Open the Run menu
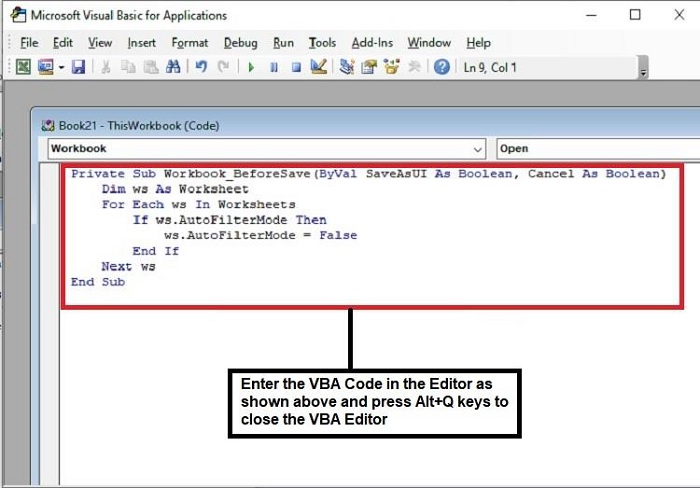The image size is (700, 488). [x=283, y=43]
